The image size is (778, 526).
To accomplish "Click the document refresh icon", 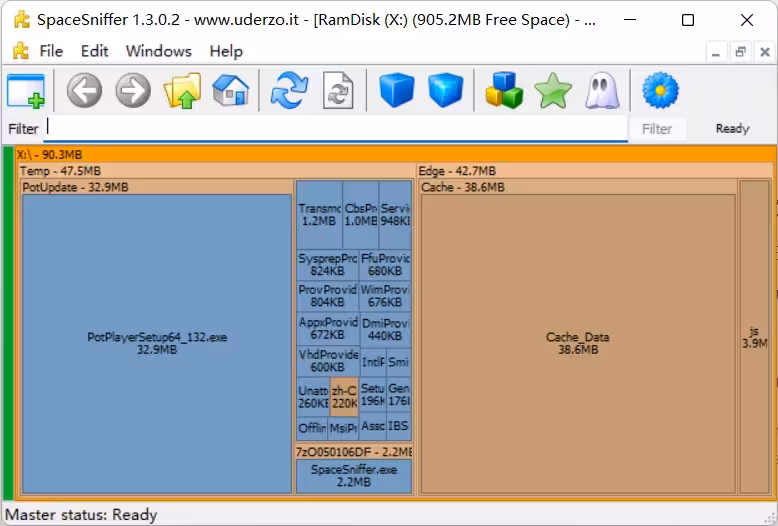I will click(x=338, y=91).
